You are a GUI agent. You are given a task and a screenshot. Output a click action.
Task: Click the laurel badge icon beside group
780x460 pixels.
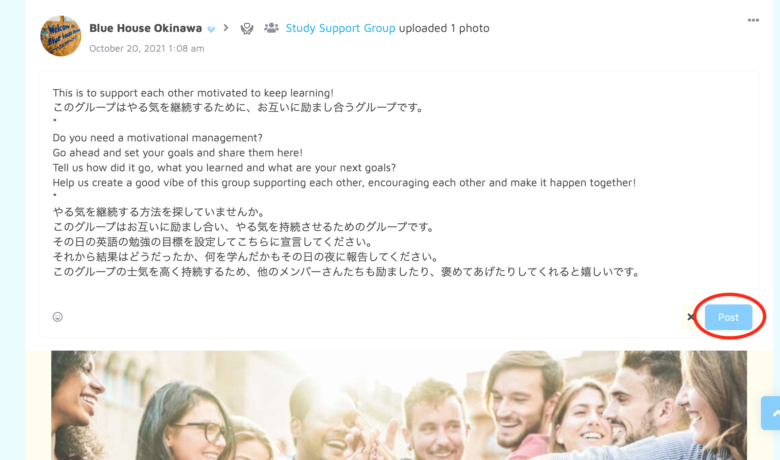click(247, 28)
